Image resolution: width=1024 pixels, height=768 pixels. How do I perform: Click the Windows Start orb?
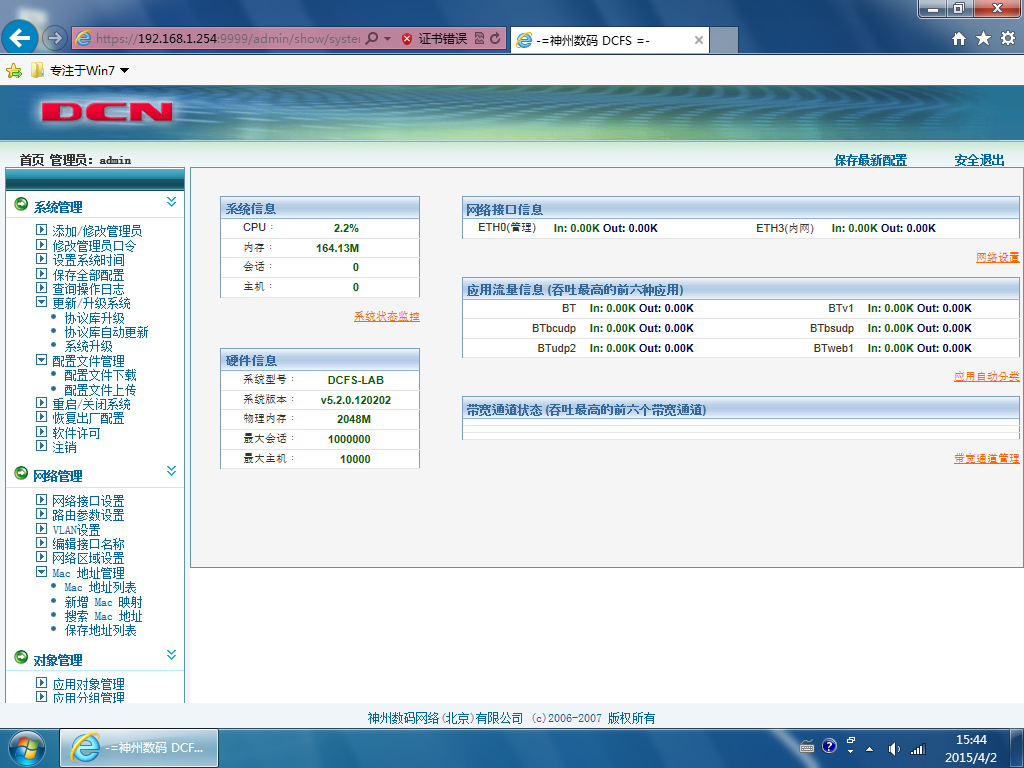(27, 748)
